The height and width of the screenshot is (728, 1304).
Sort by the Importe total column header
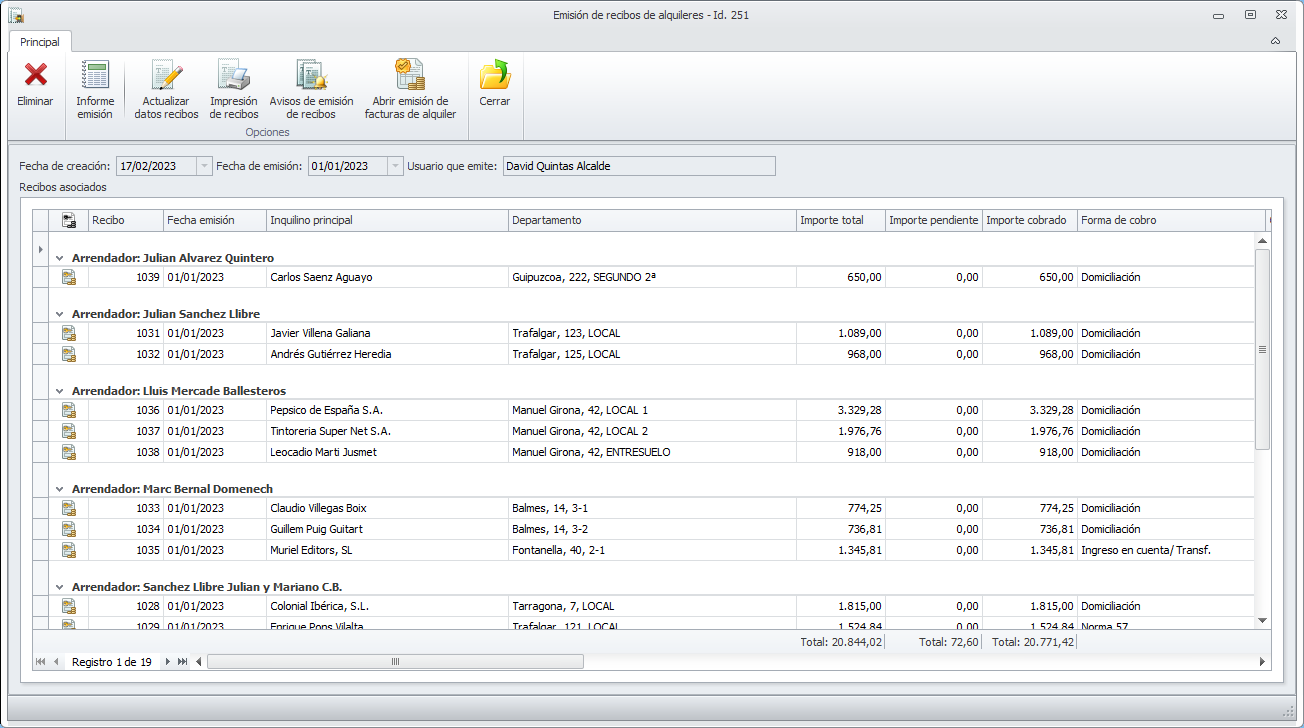coord(839,220)
